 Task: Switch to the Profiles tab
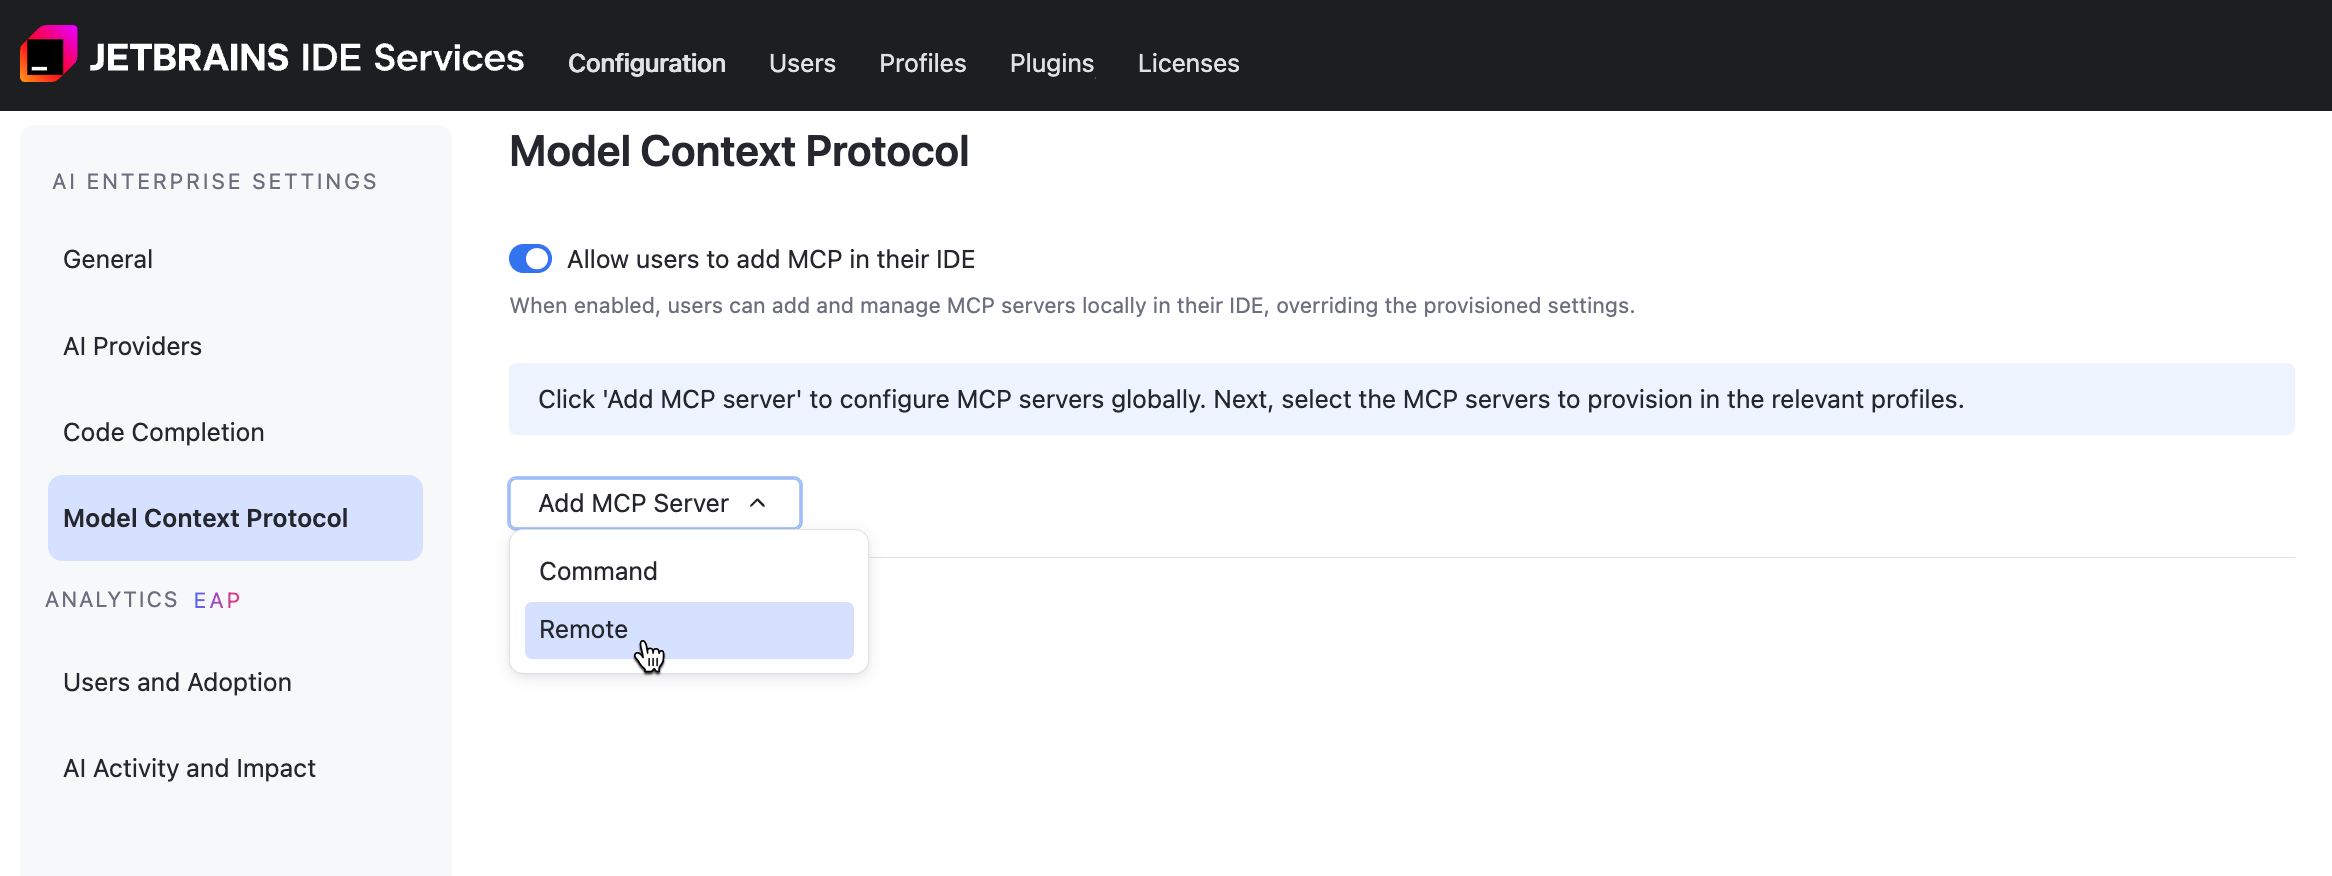pyautogui.click(x=922, y=63)
